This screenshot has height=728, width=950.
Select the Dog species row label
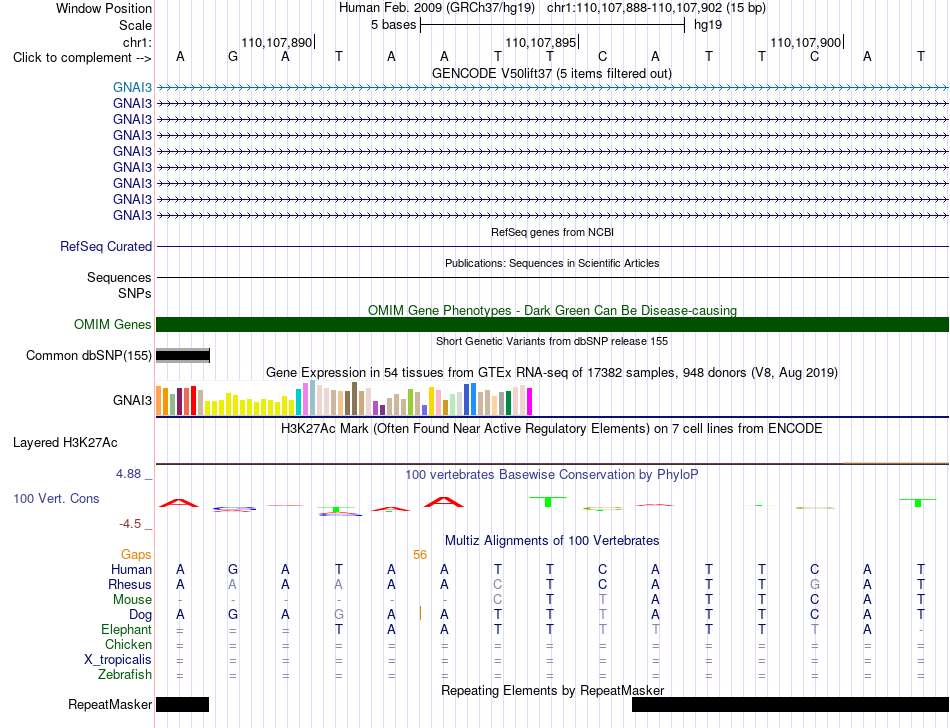(x=141, y=615)
